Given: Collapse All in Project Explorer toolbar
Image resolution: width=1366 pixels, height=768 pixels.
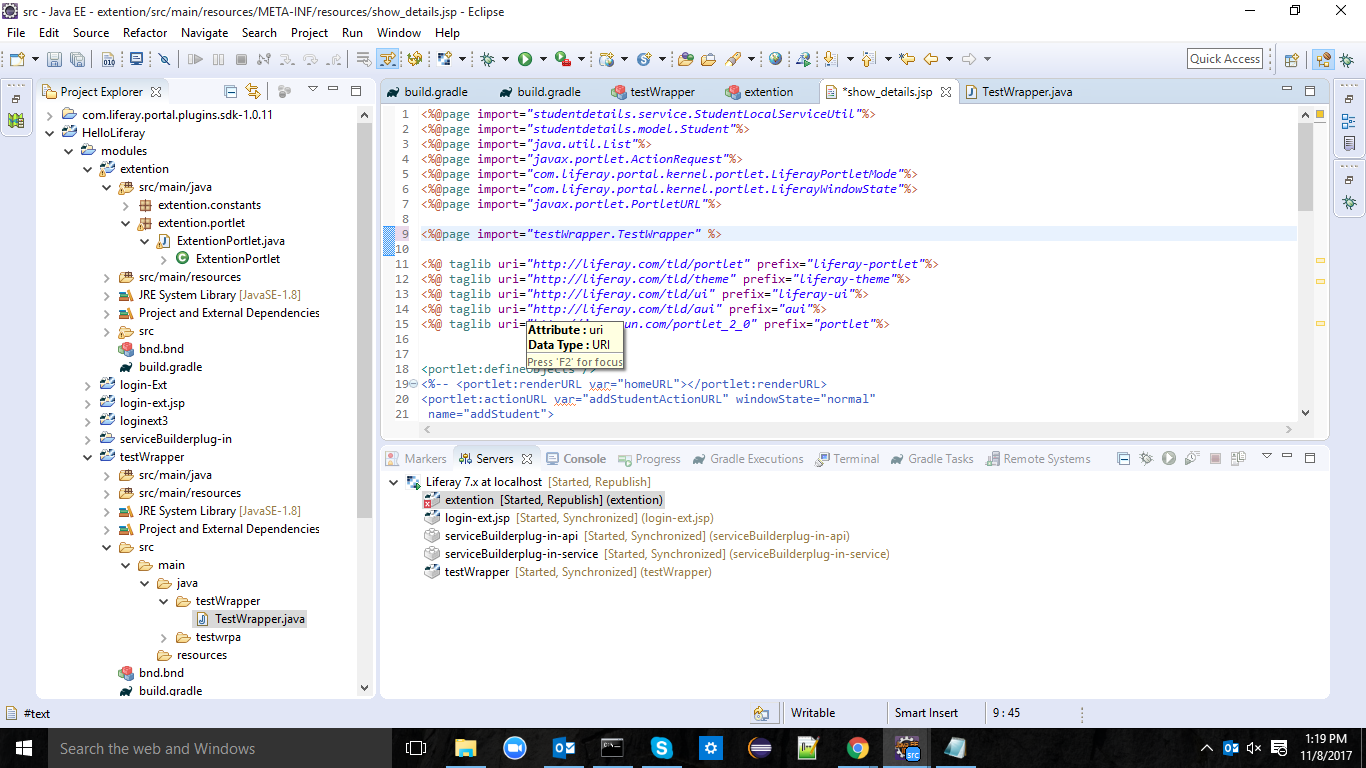Looking at the screenshot, I should pos(231,92).
